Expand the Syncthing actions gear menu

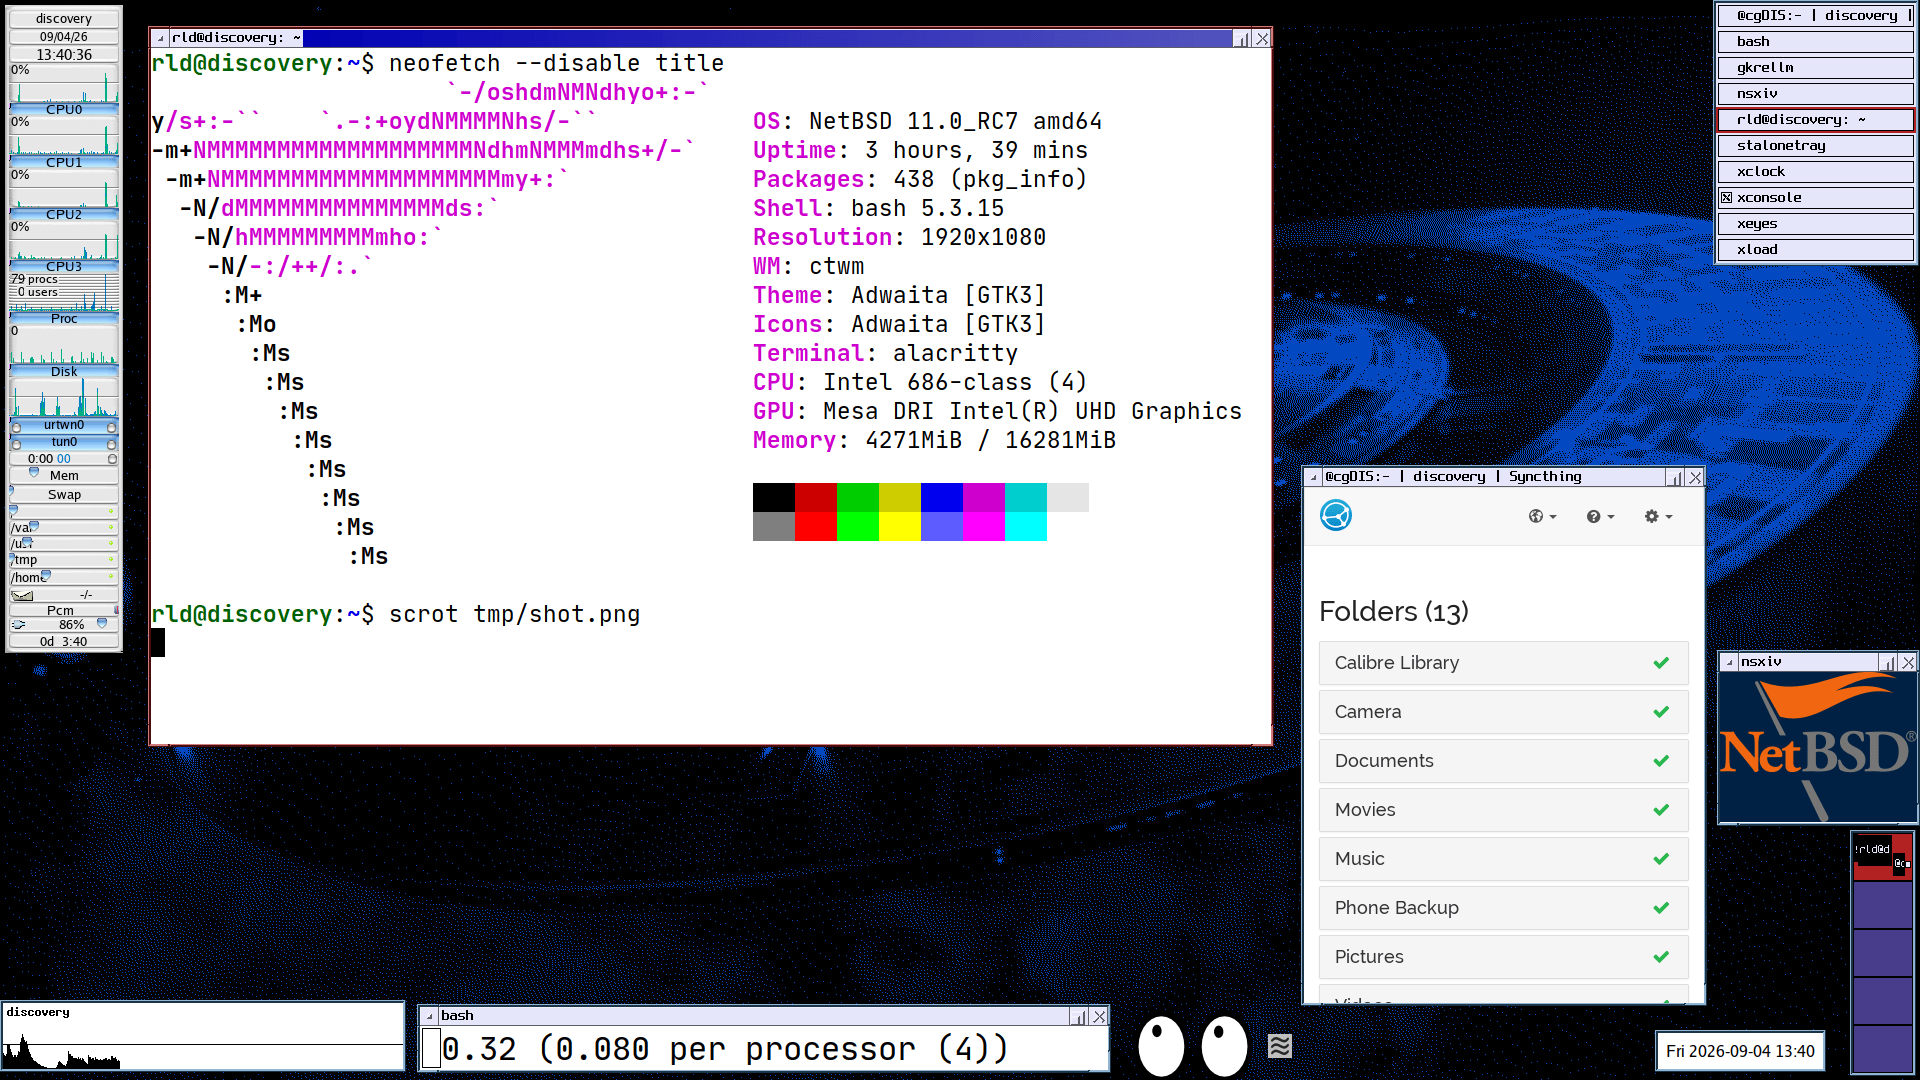[1658, 516]
